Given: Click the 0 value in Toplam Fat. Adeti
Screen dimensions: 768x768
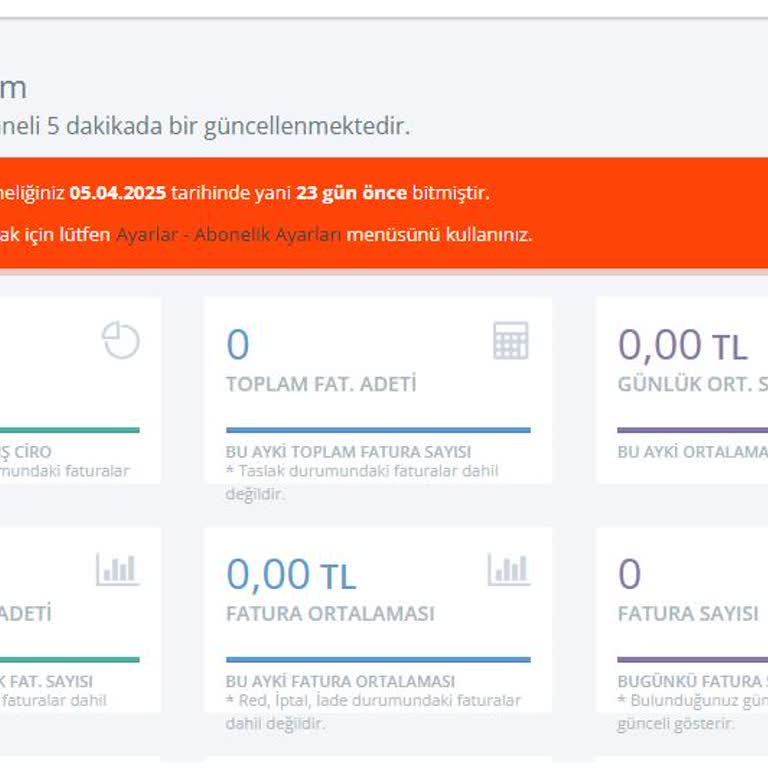Looking at the screenshot, I should (x=238, y=345).
